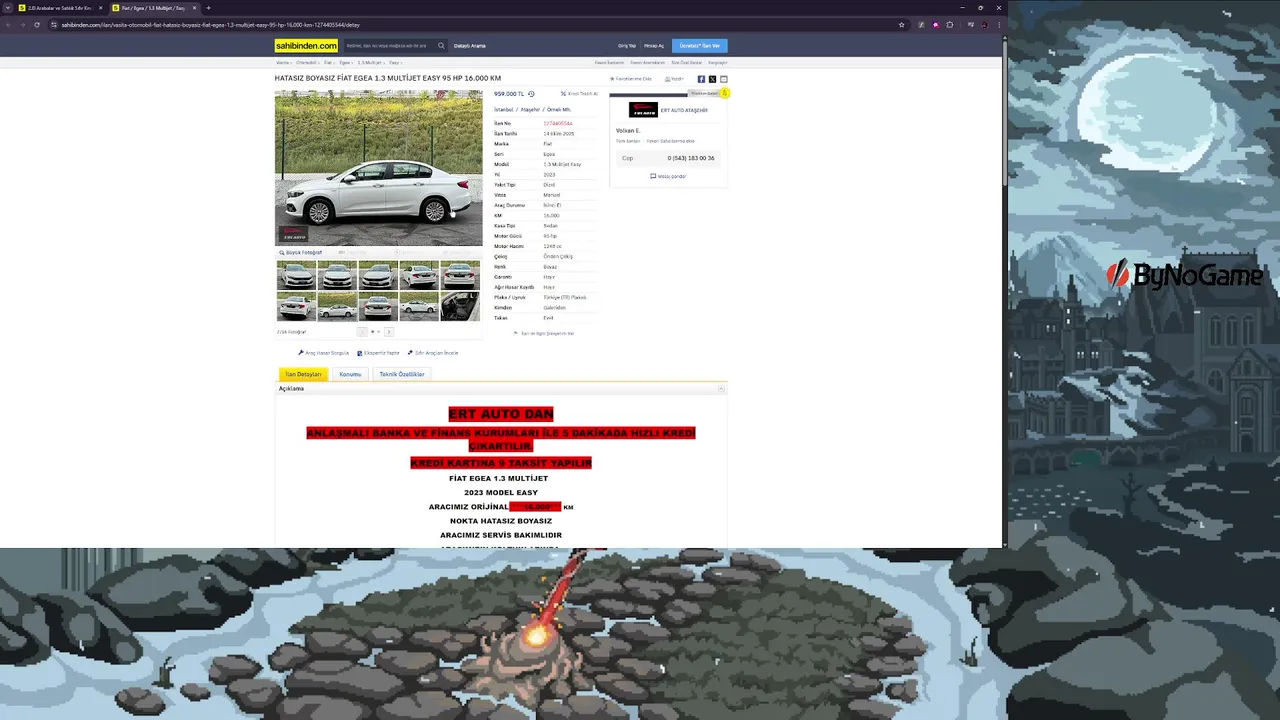Bookmark page with star icon

coord(901,24)
